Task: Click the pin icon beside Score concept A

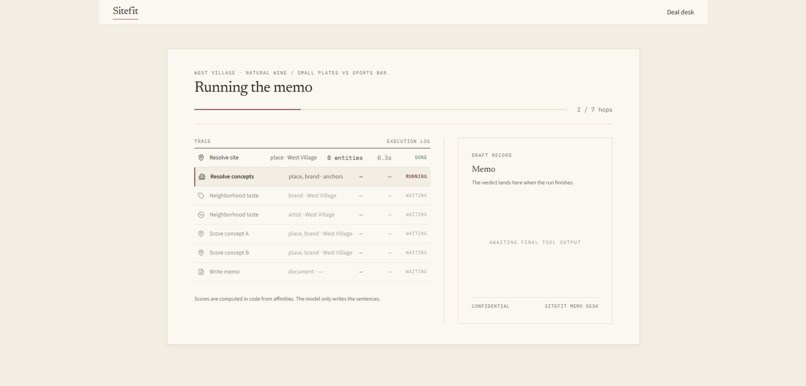Action: tap(201, 234)
